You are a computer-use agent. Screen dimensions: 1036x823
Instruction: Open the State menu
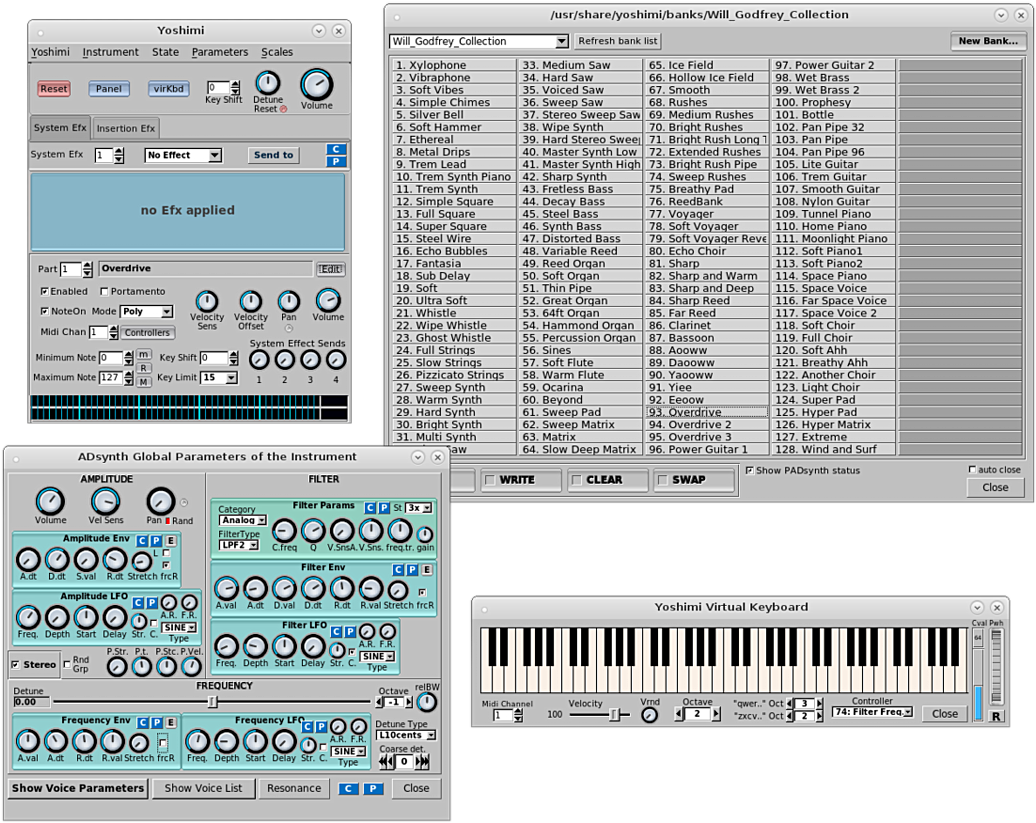[165, 52]
